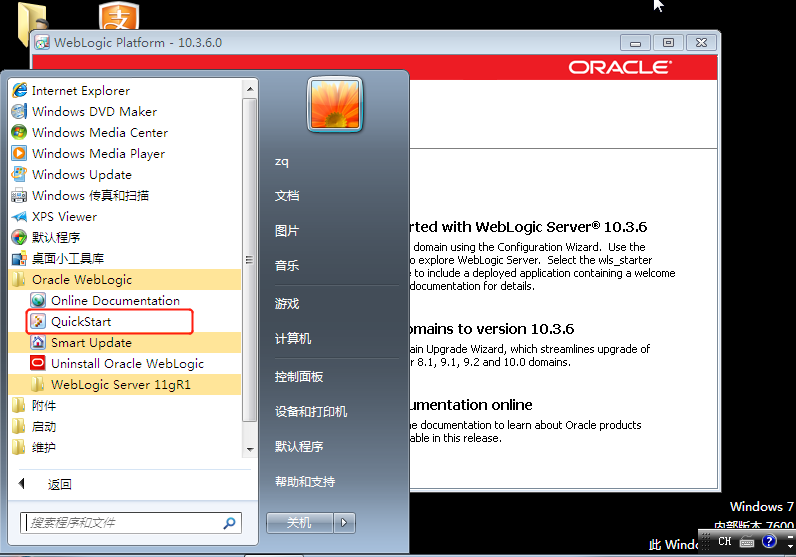Open shutdown options arrow next to 关机
Viewport: 796px width, 557px height.
click(x=344, y=522)
